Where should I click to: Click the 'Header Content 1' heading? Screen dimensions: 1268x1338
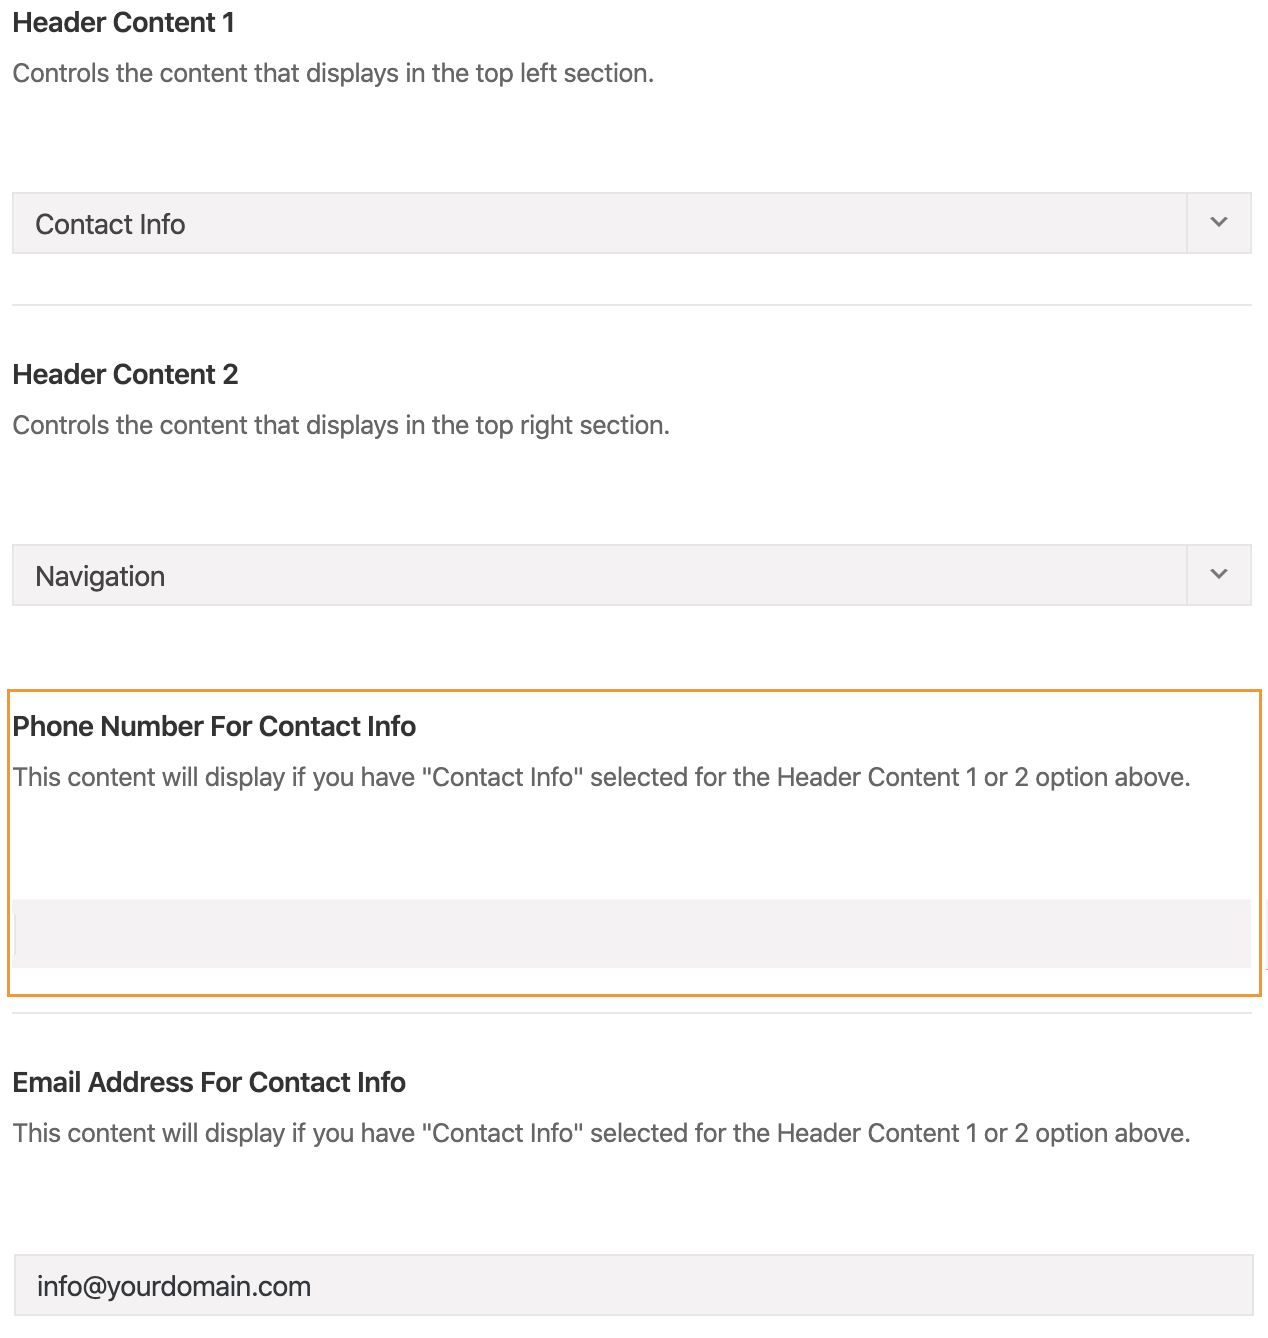coord(124,22)
